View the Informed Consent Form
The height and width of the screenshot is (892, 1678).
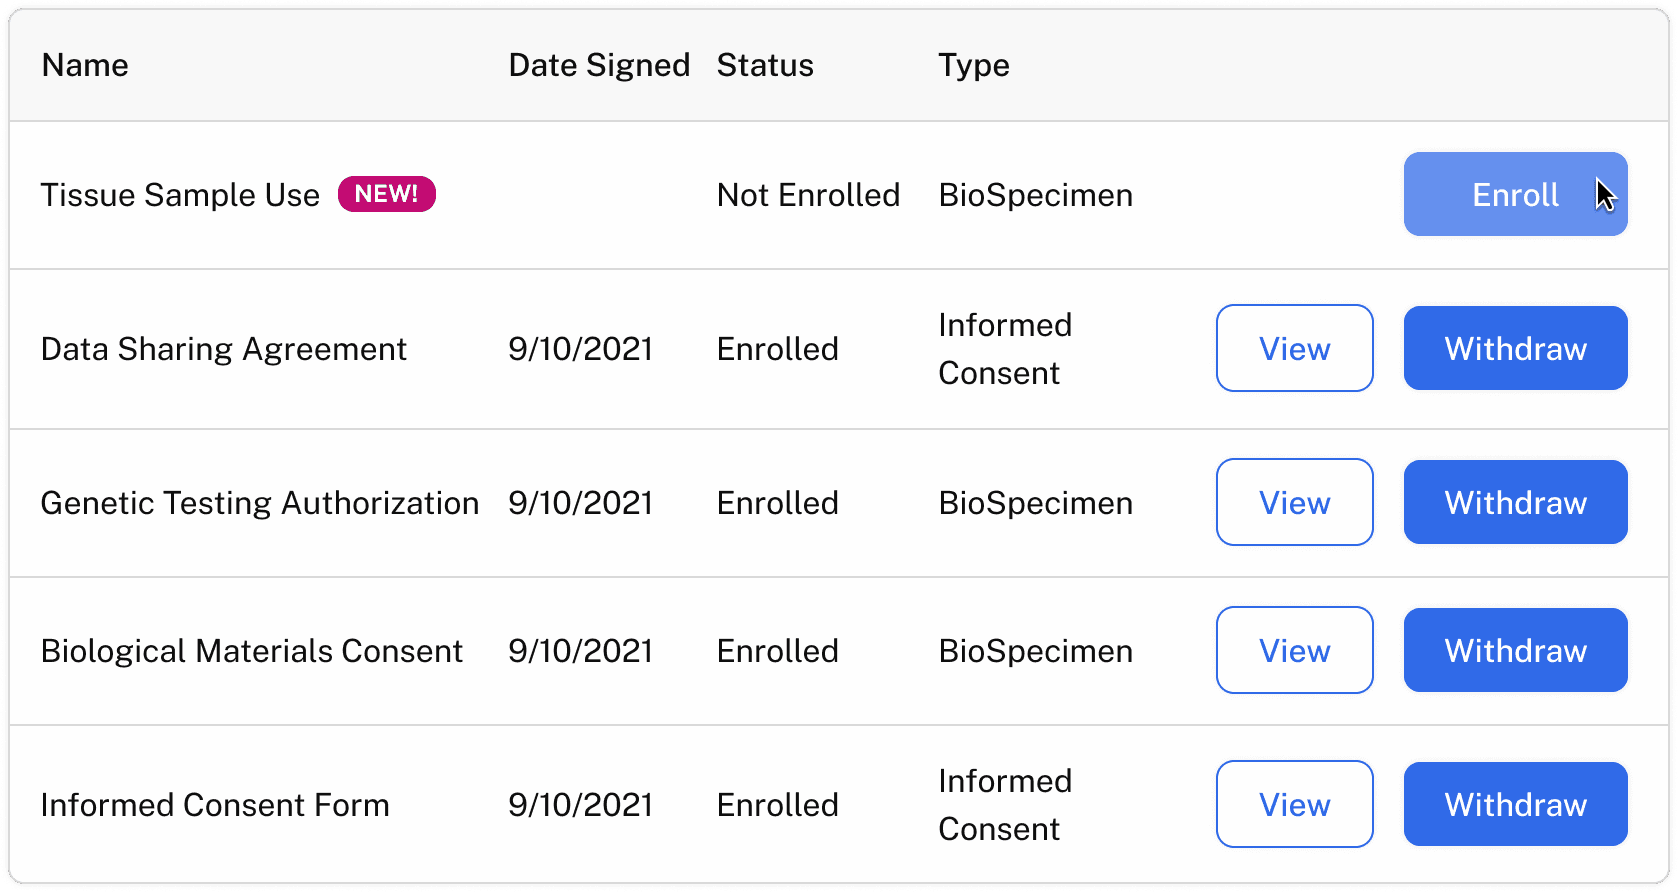pyautogui.click(x=1294, y=805)
